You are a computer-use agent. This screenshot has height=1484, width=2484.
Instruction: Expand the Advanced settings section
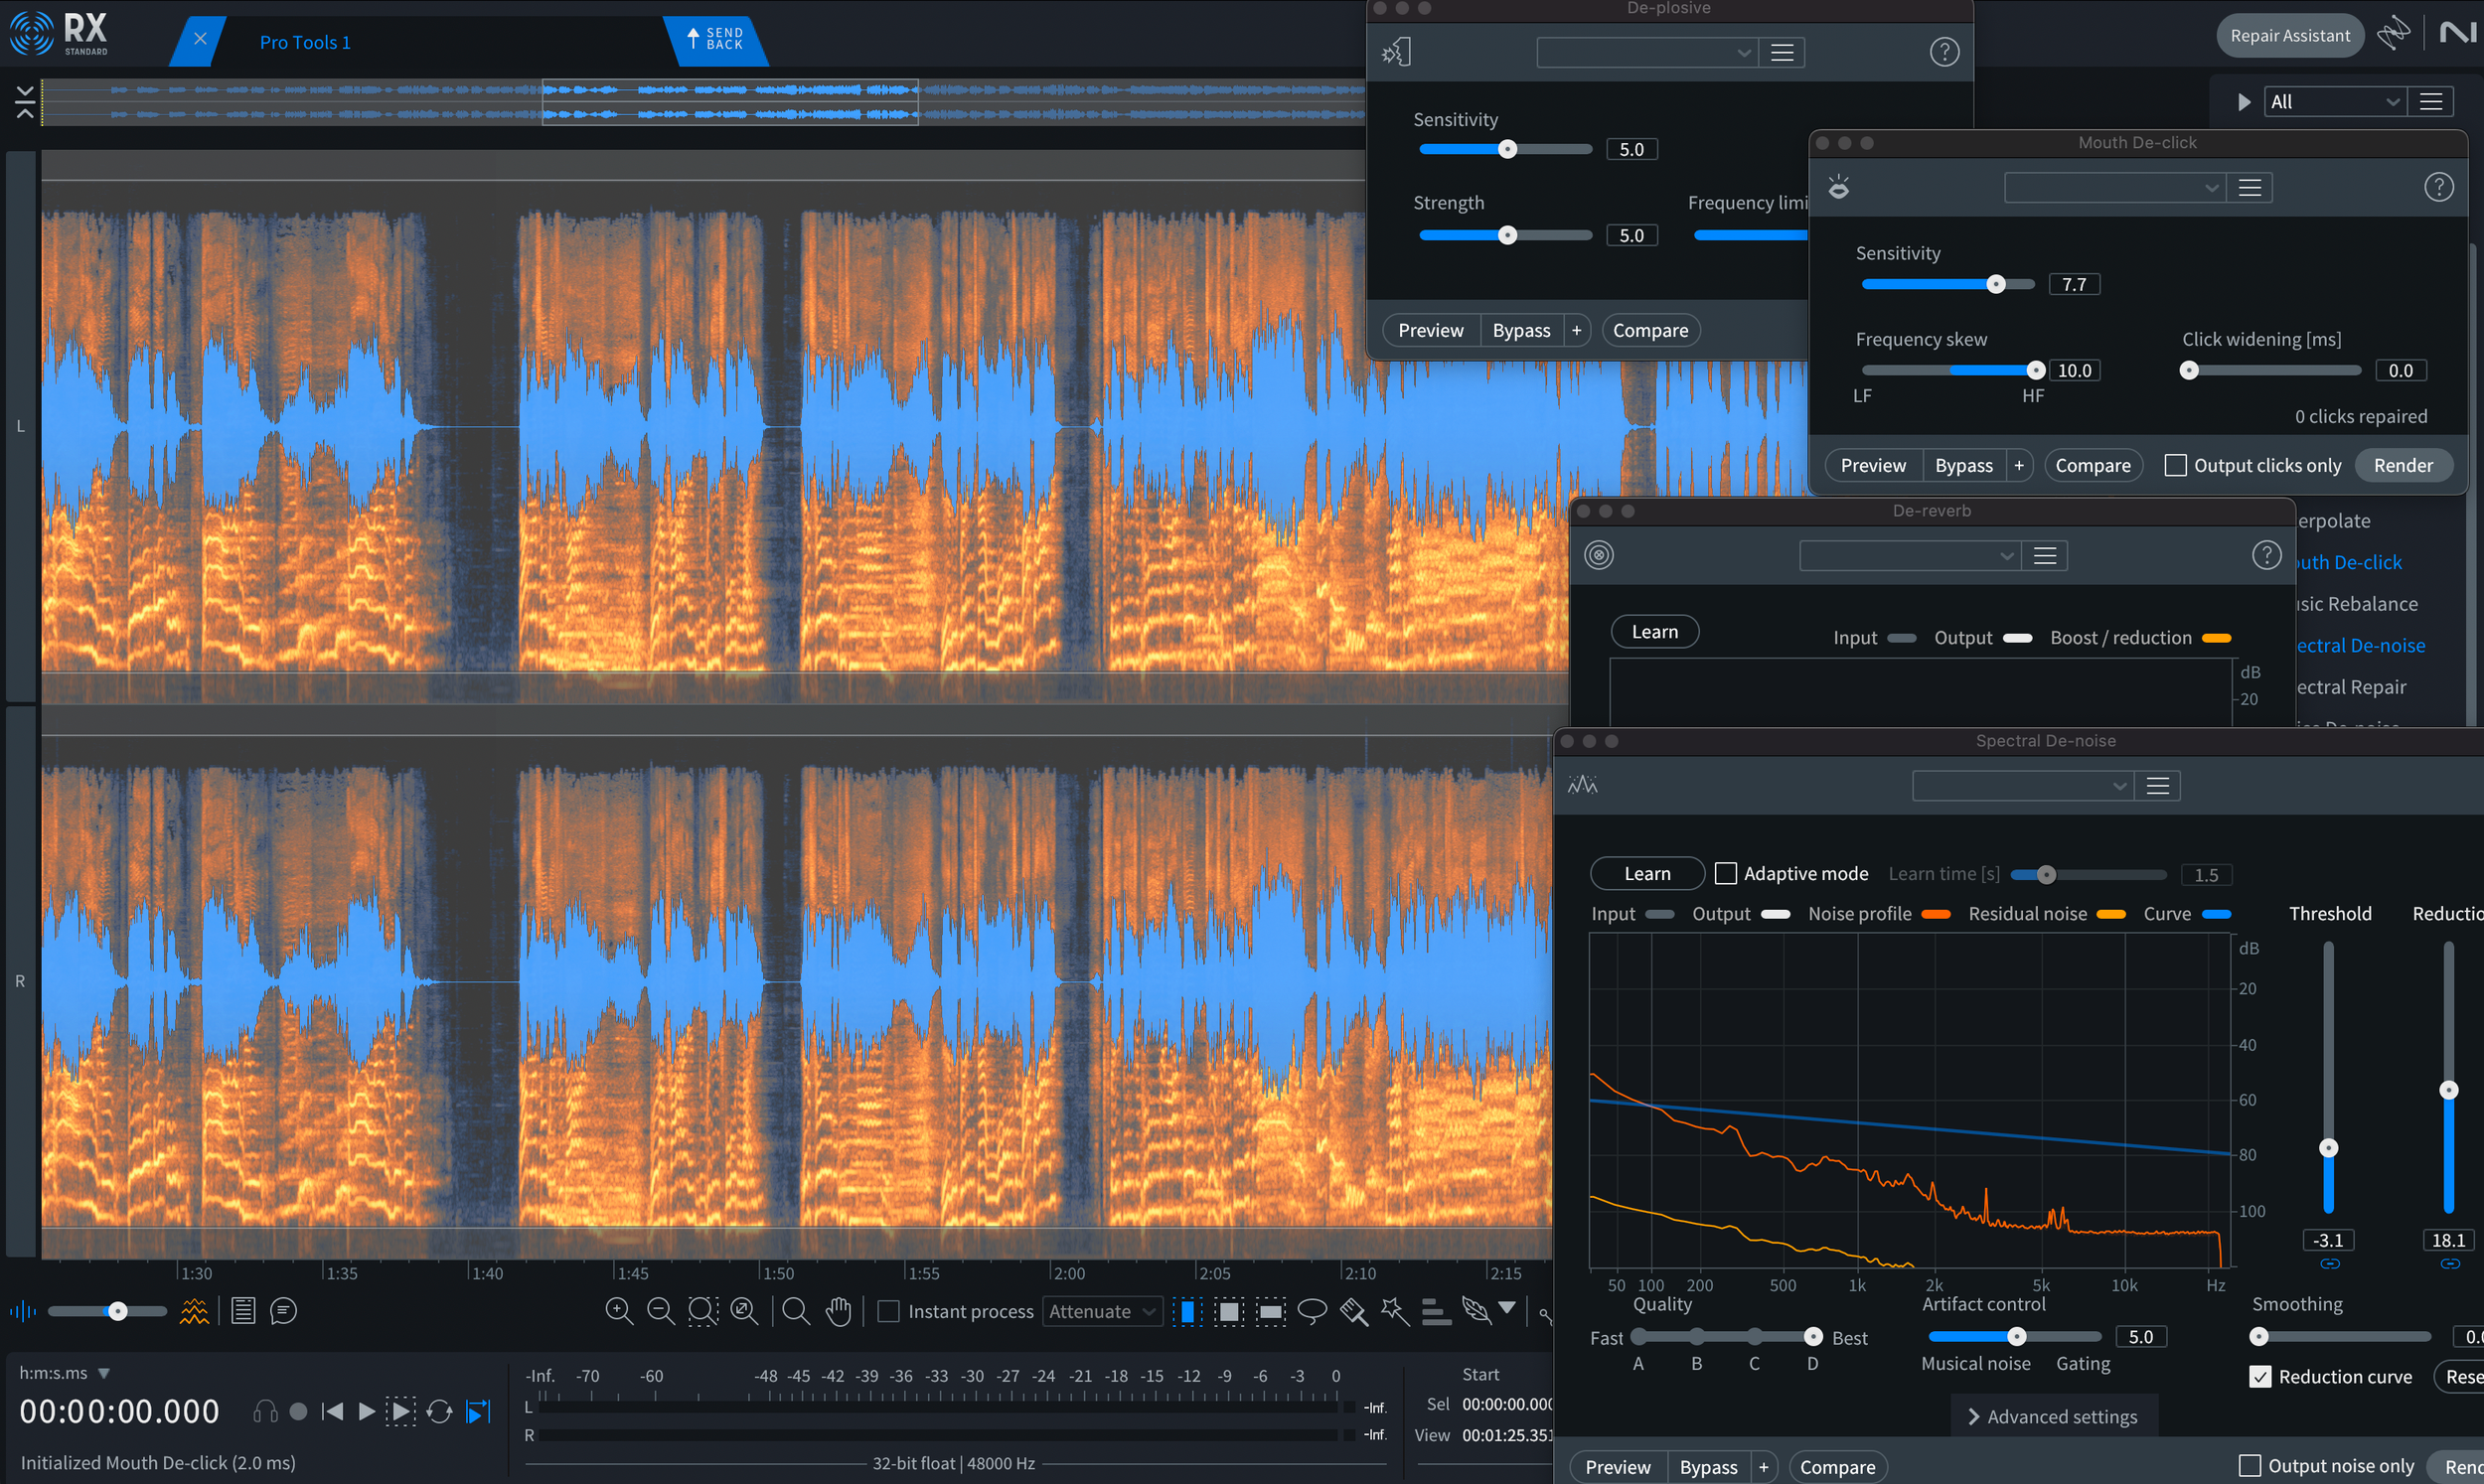tap(2053, 1416)
